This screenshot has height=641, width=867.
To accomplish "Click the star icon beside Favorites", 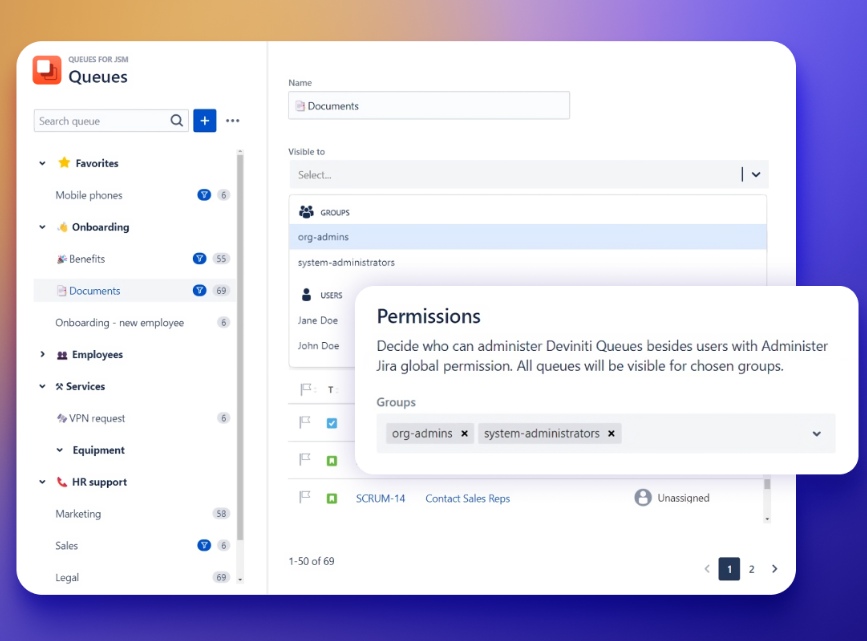I will tap(65, 163).
